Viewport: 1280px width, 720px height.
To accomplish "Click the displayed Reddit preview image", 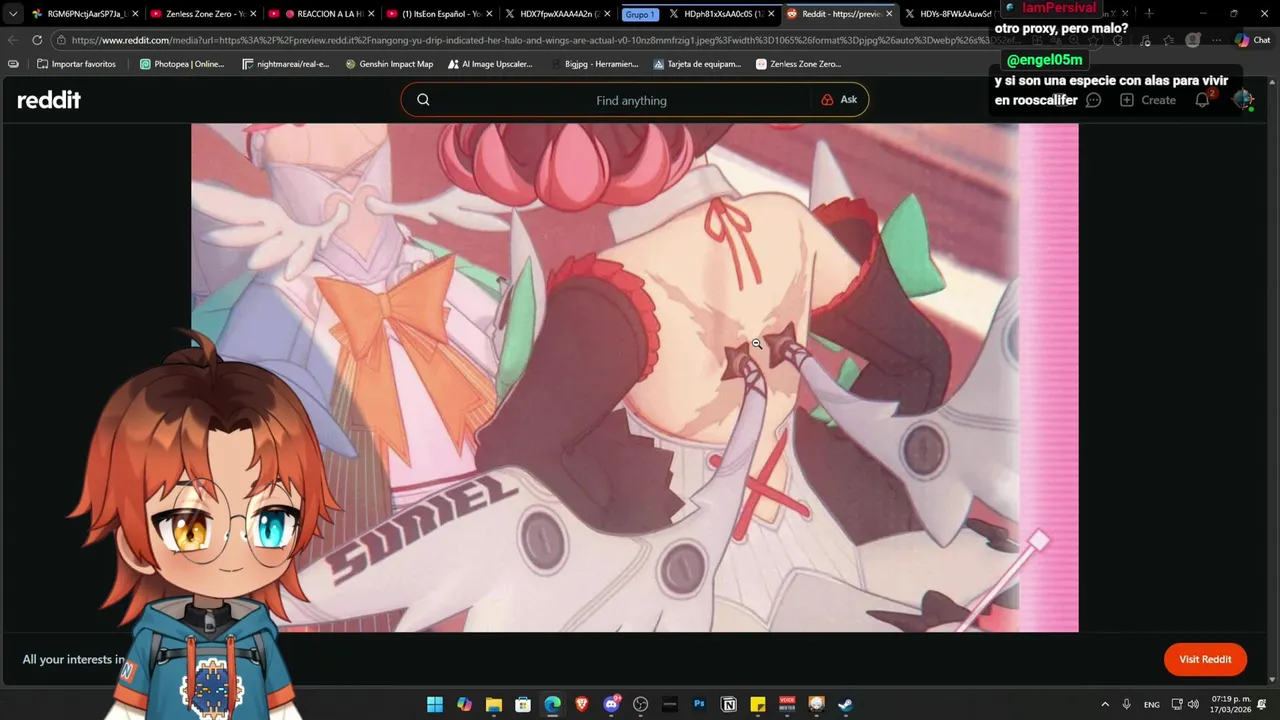I will coord(634,377).
